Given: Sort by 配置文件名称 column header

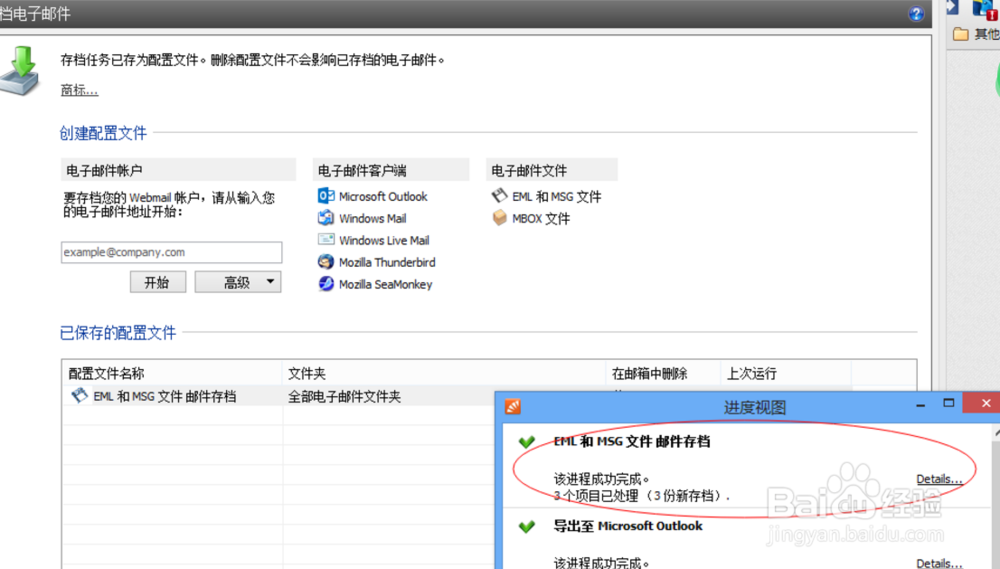Looking at the screenshot, I should [172, 373].
